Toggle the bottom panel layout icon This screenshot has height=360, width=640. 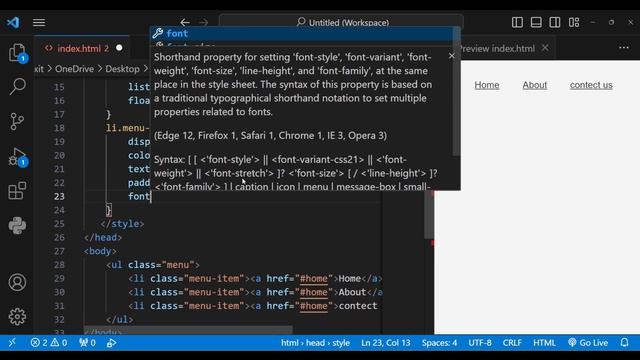[536, 22]
